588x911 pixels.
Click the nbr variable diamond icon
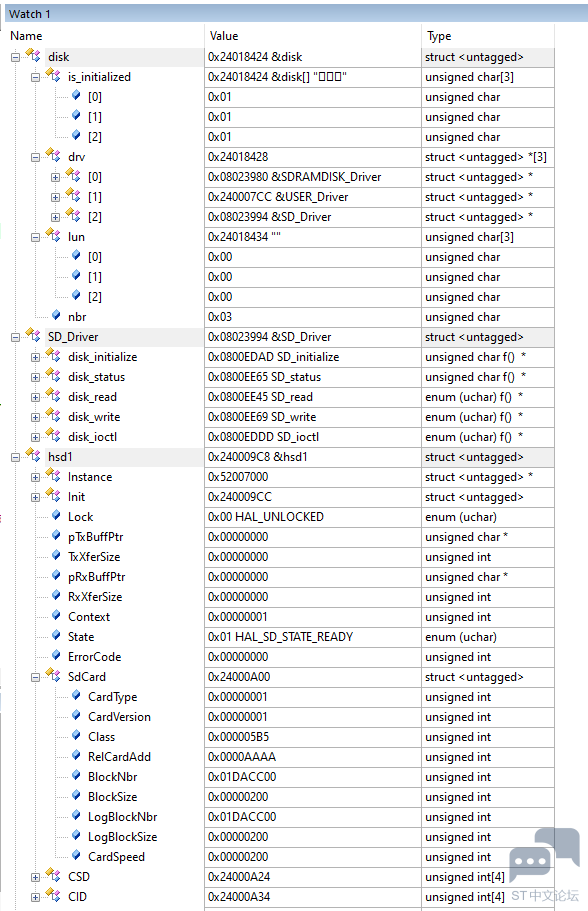click(56, 315)
